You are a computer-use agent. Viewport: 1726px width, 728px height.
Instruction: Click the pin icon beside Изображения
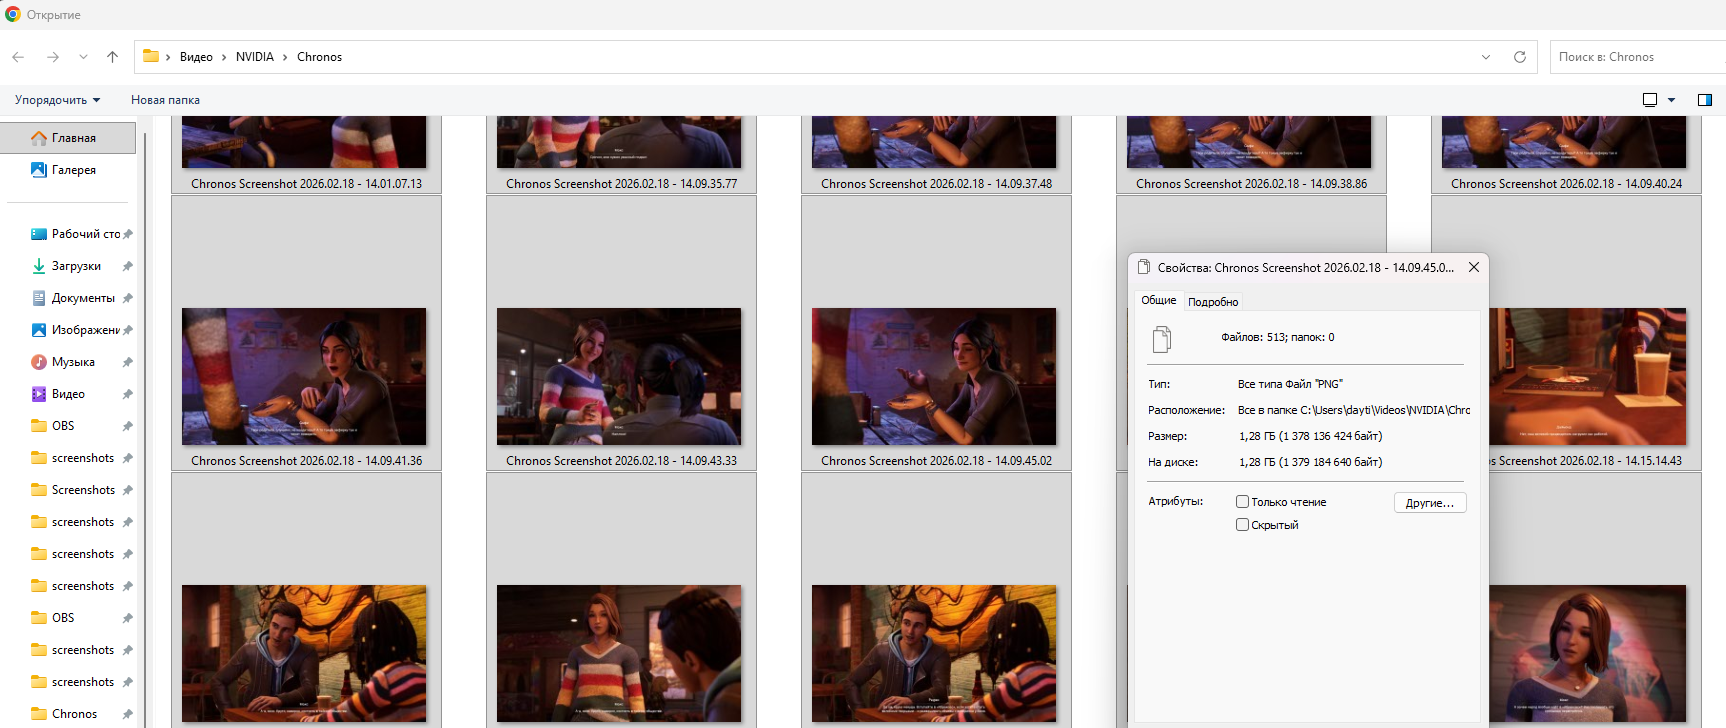(x=127, y=330)
